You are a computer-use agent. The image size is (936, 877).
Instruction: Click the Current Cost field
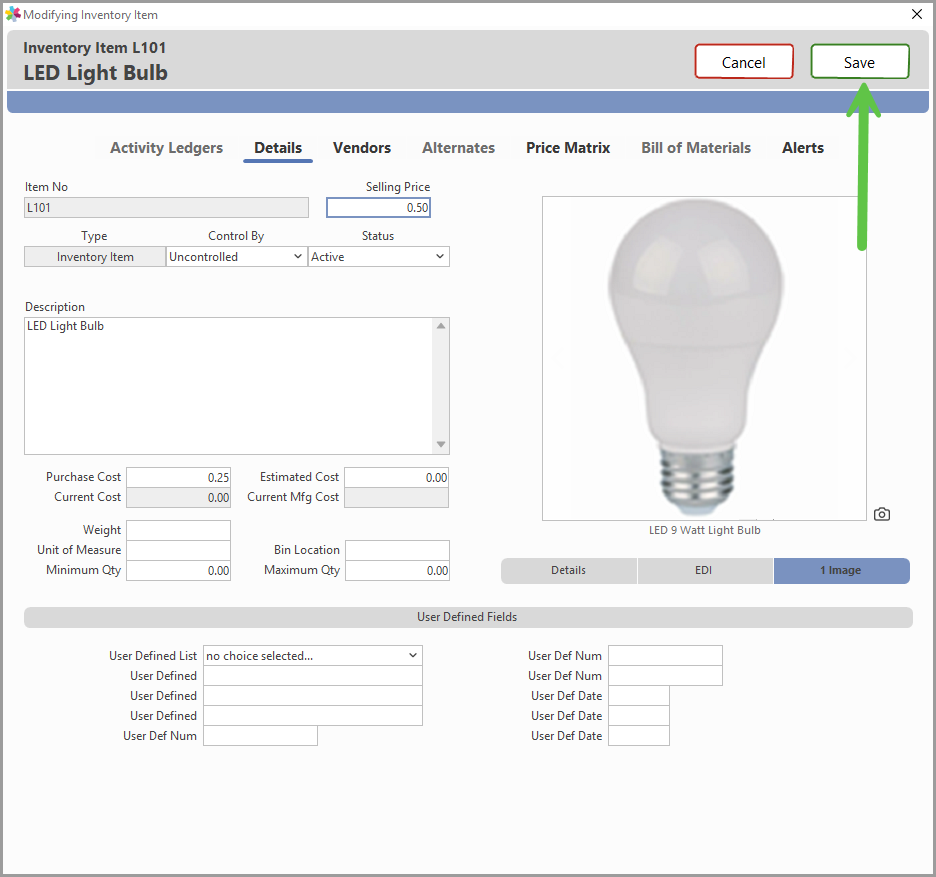(178, 497)
